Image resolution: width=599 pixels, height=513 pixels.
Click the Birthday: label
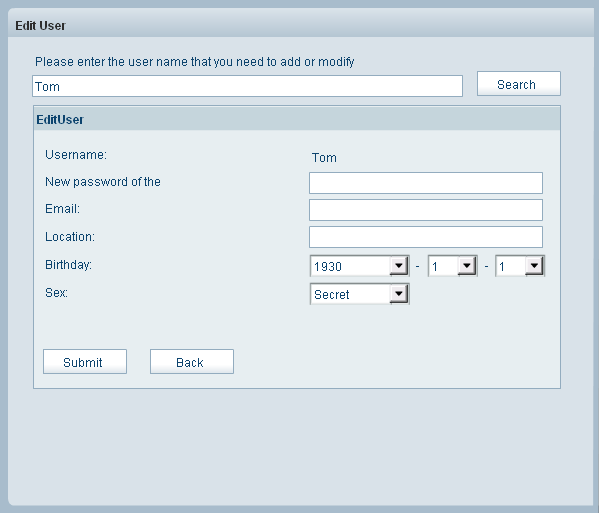tap(68, 265)
